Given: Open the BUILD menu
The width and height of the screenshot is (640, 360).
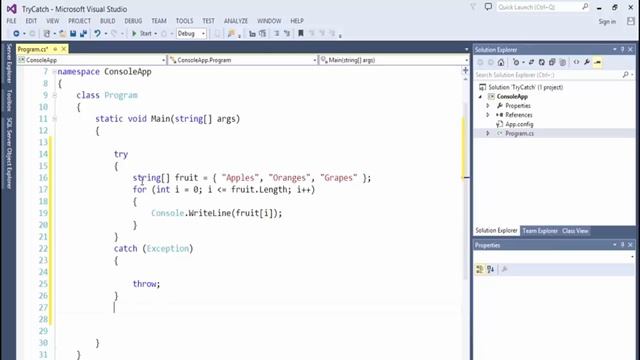Looking at the screenshot, I should pos(107,20).
